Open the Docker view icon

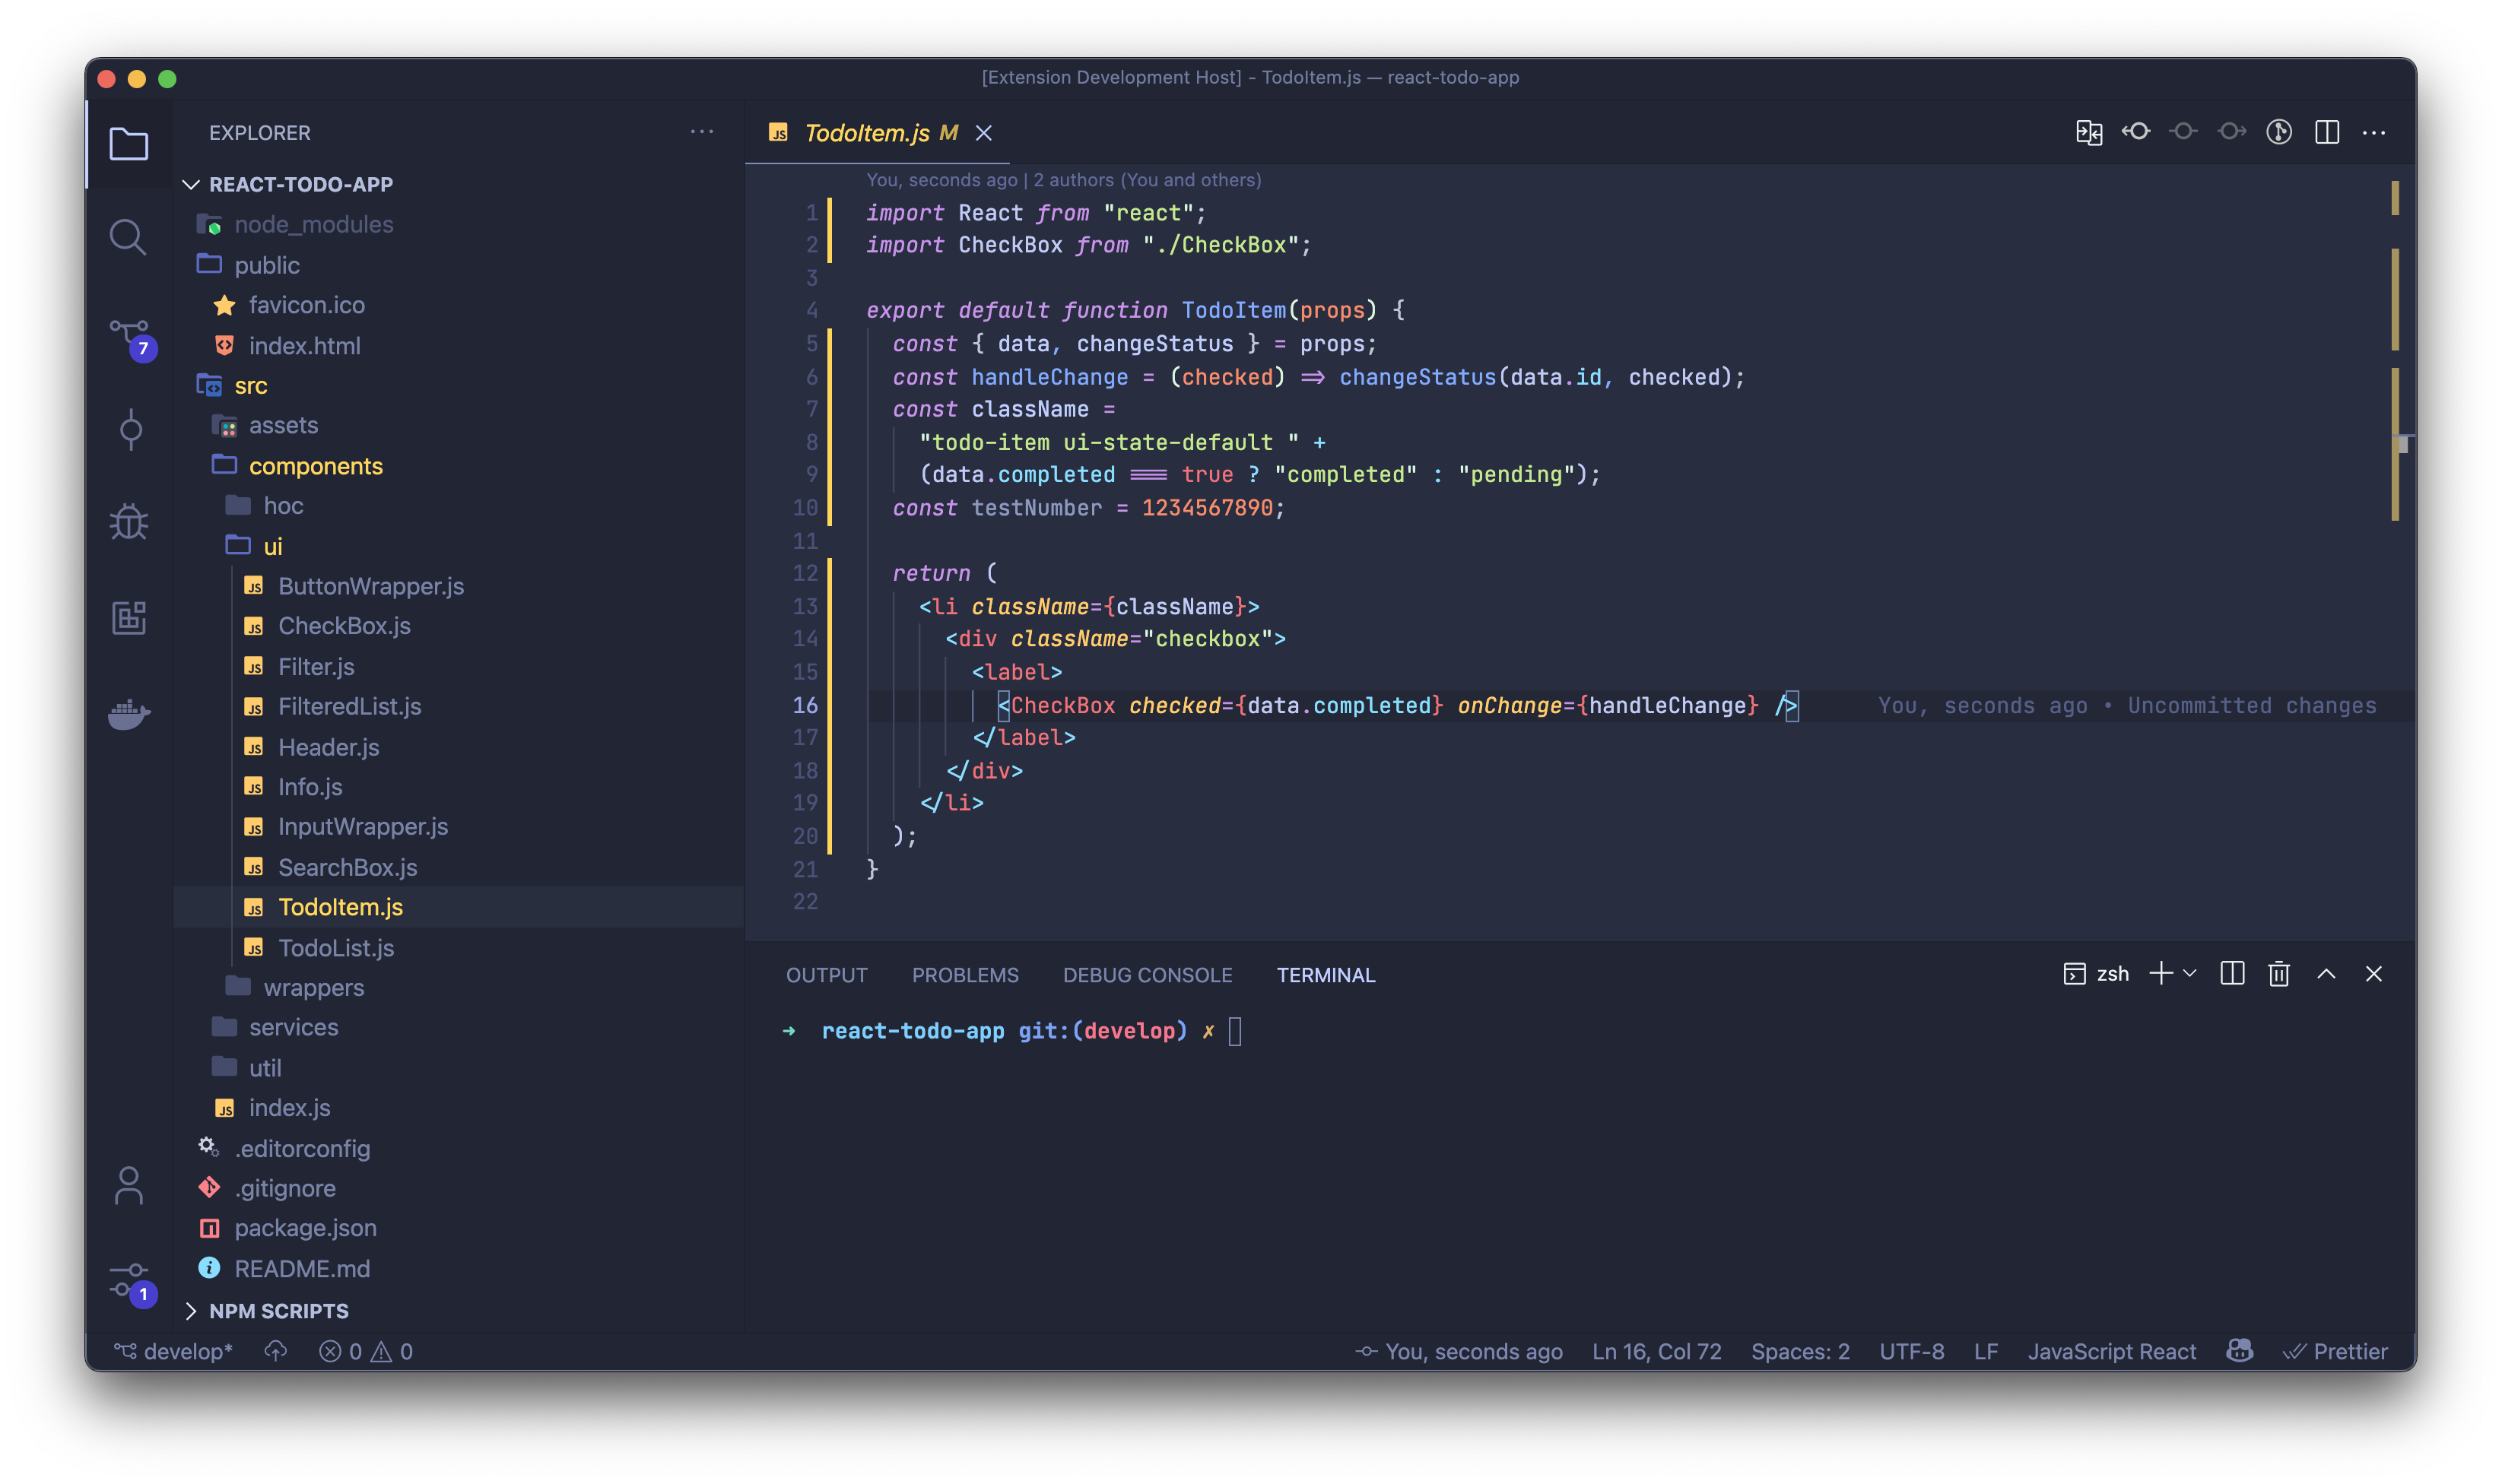click(x=129, y=714)
